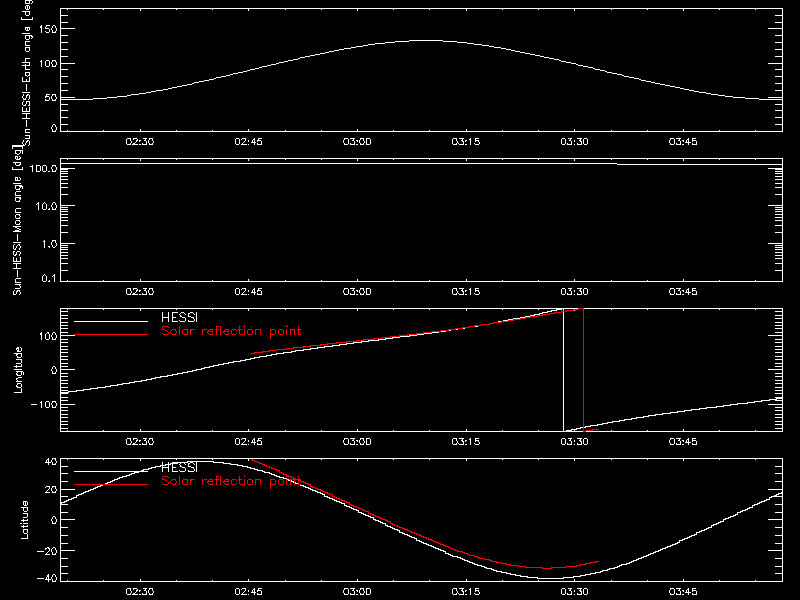800x600 pixels.
Task: Select HESSI legend label in Longitude plot
Action: tap(180, 317)
